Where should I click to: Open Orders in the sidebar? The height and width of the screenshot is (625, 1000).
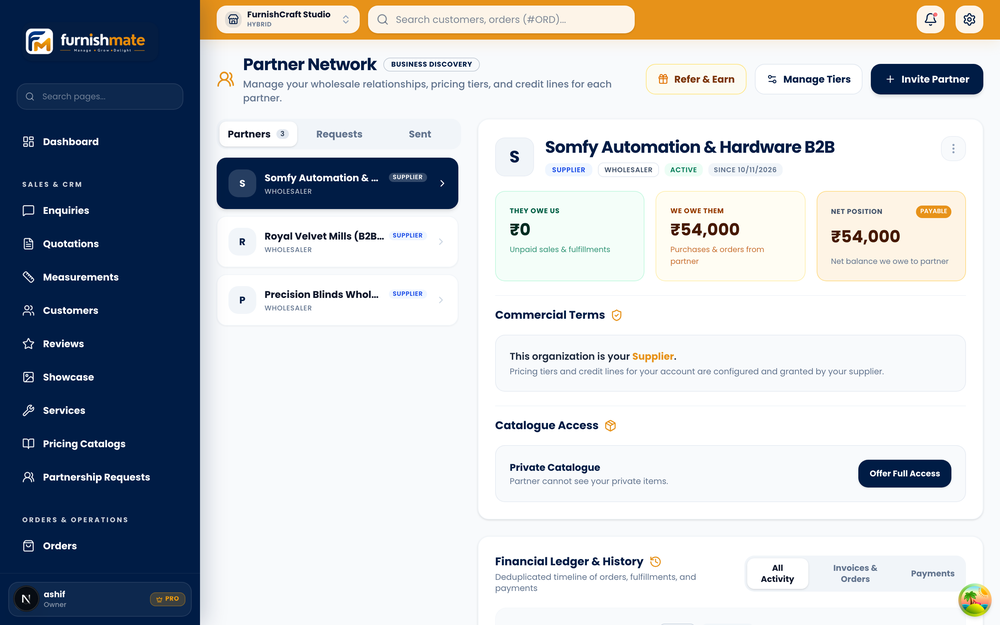pyautogui.click(x=99, y=546)
